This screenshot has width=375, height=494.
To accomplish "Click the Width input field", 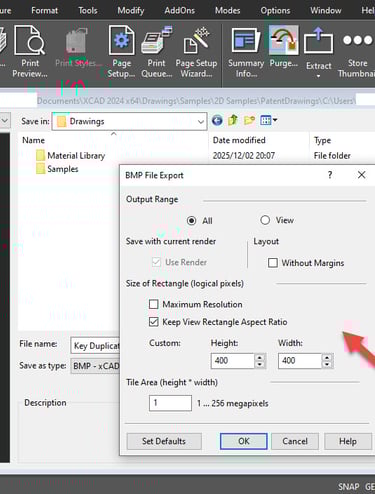I will coord(300,361).
